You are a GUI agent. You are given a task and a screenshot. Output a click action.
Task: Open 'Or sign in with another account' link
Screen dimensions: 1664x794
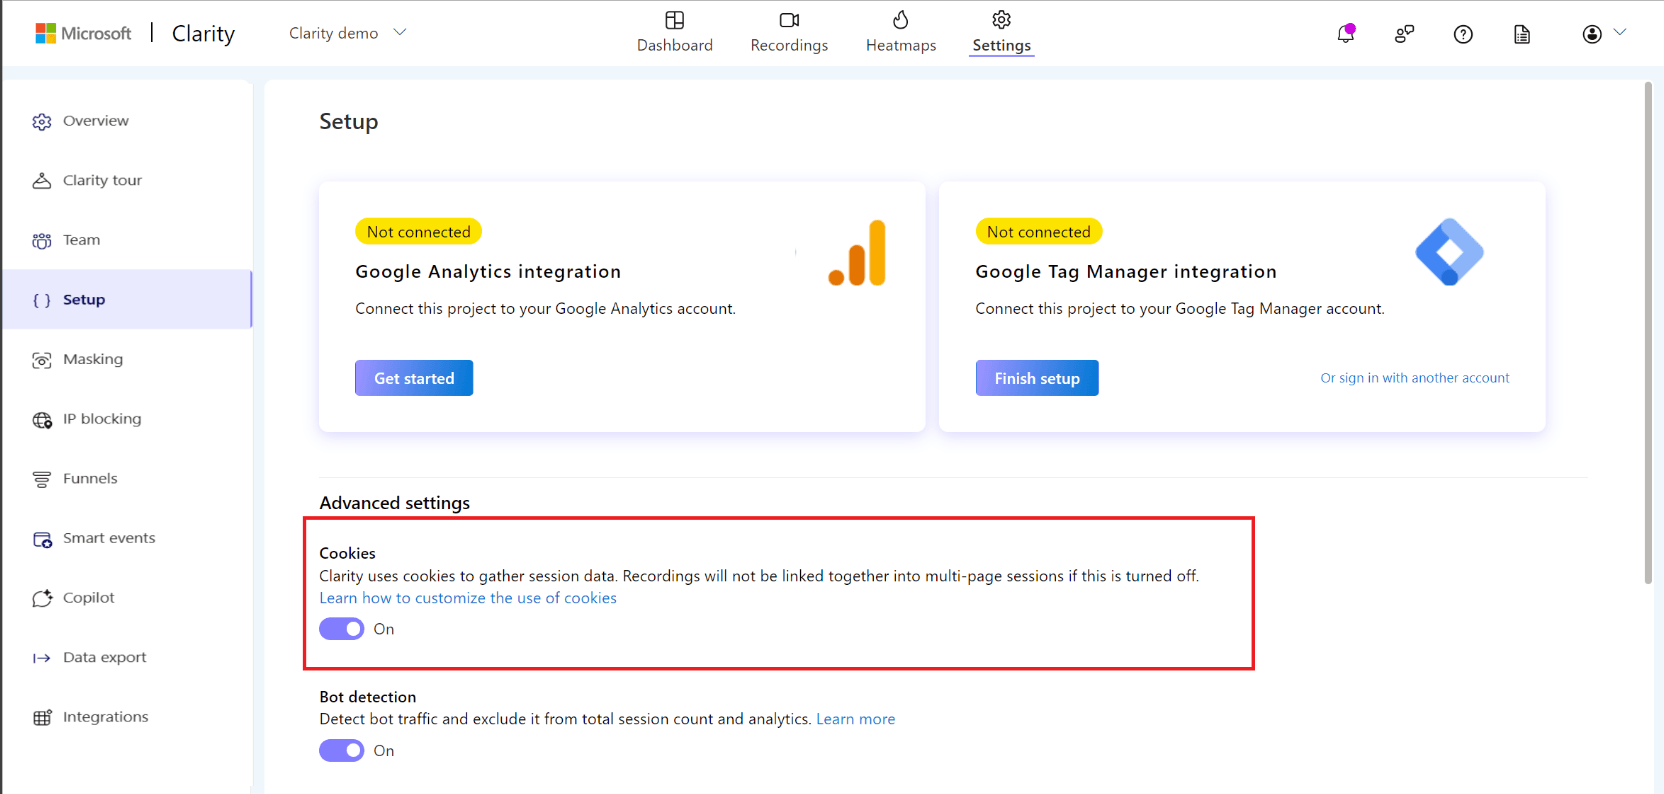click(1415, 378)
